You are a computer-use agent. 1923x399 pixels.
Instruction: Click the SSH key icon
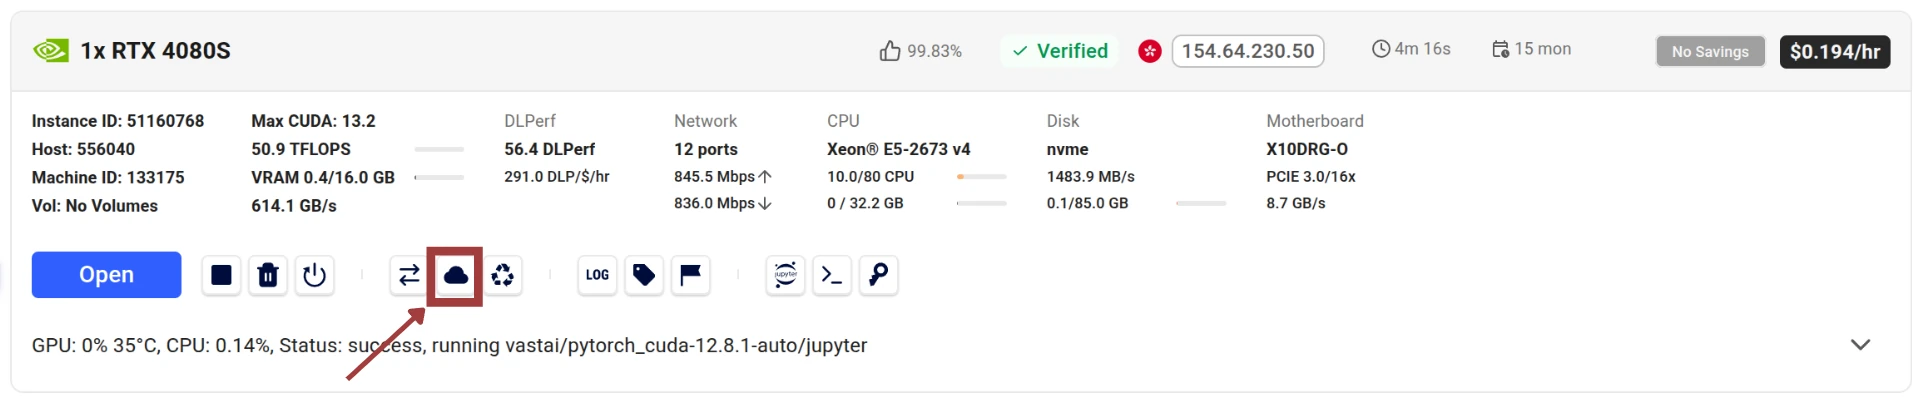[879, 275]
